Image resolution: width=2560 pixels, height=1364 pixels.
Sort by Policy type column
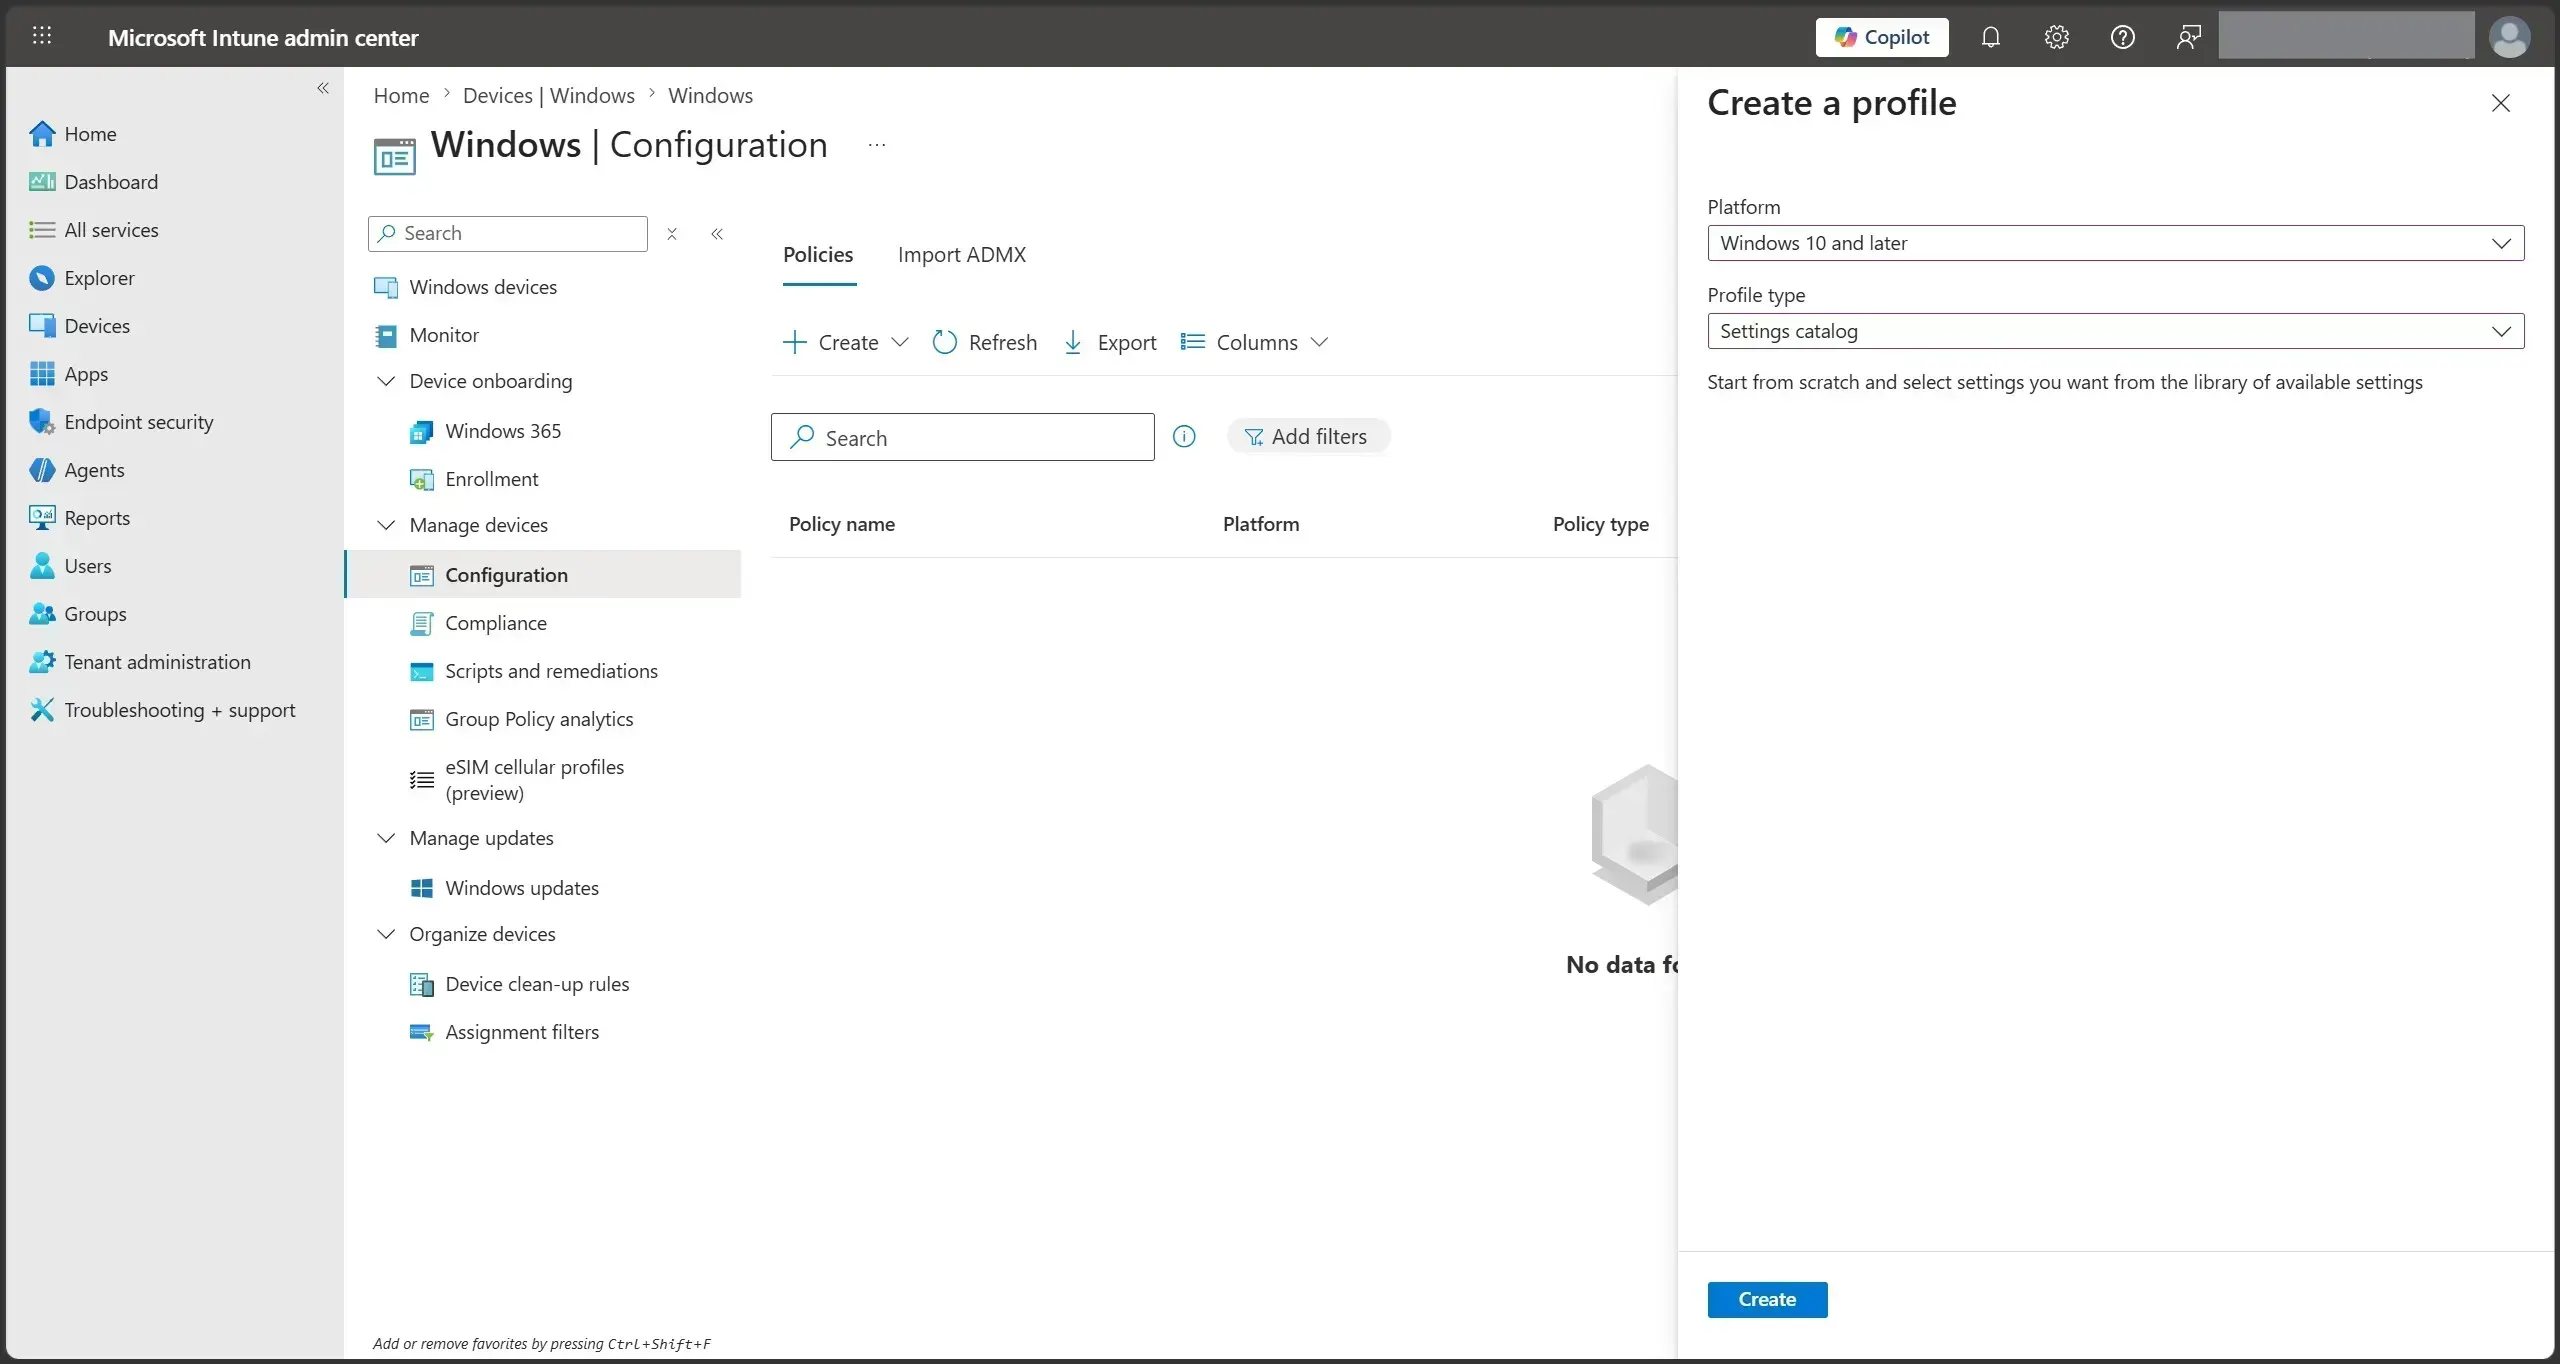(x=1601, y=524)
